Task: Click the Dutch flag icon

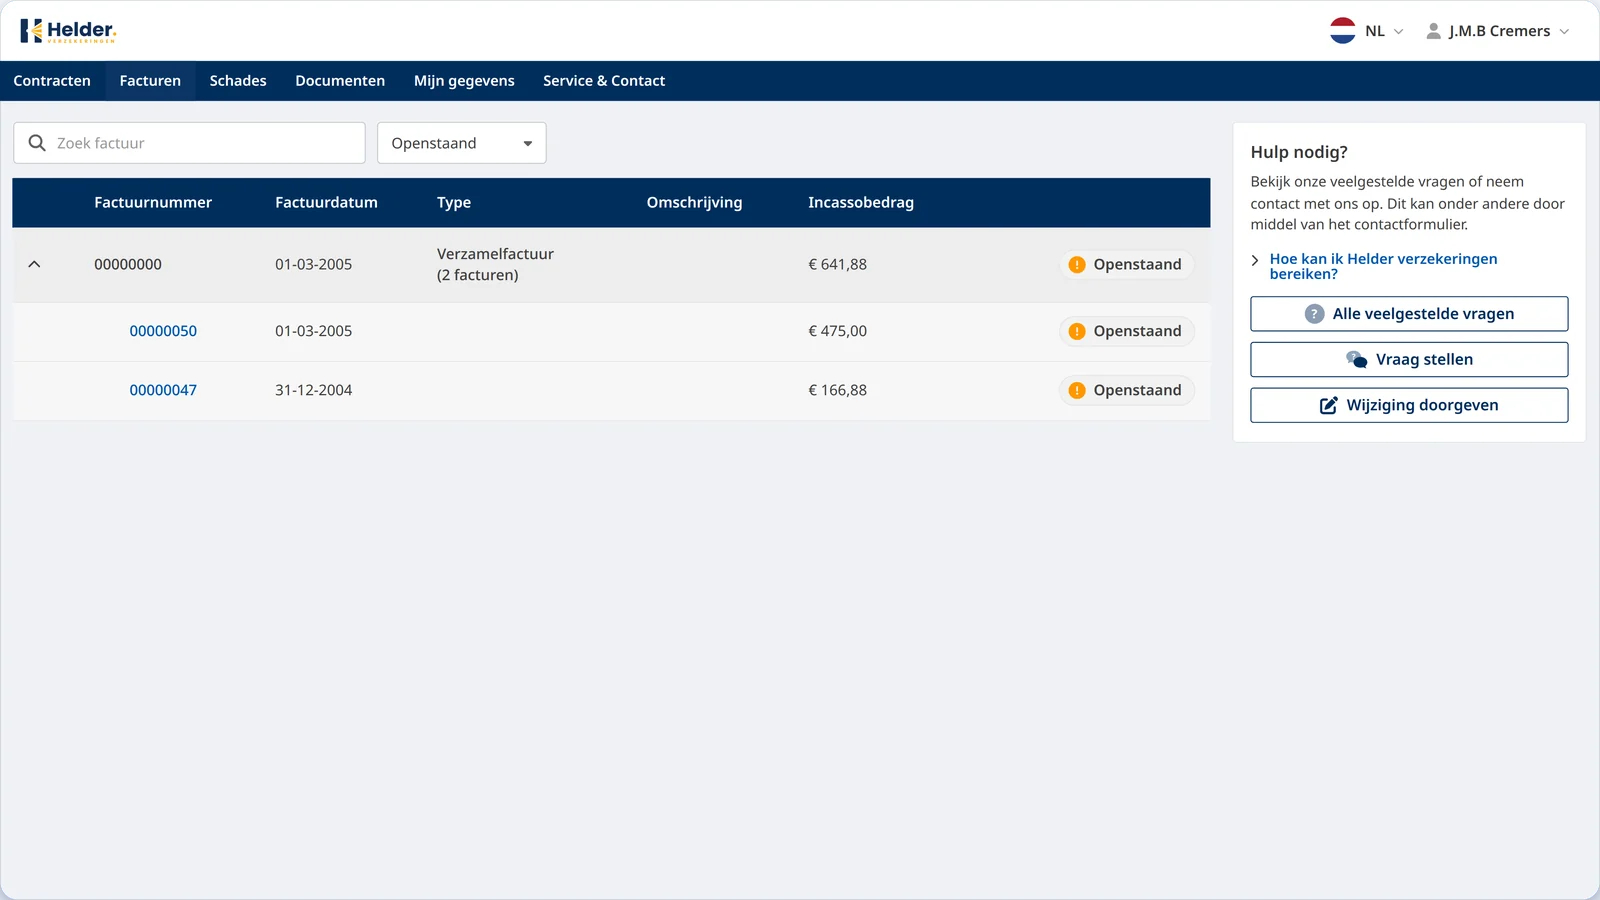Action: pos(1343,31)
